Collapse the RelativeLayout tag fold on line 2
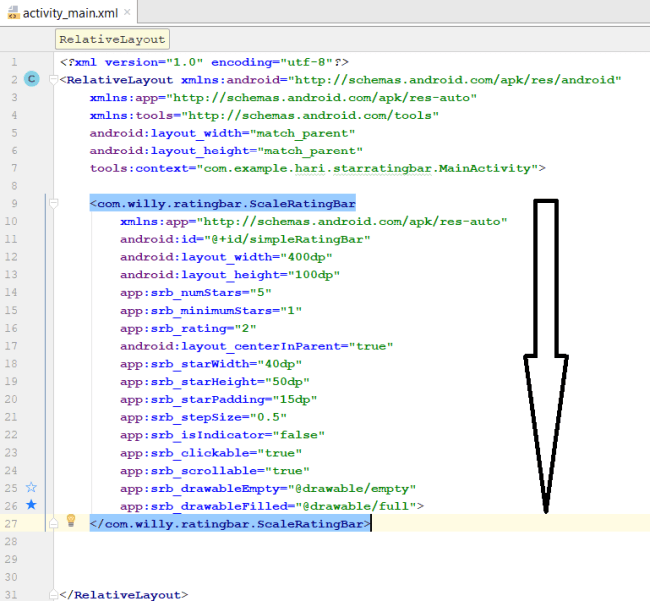 [x=53, y=79]
